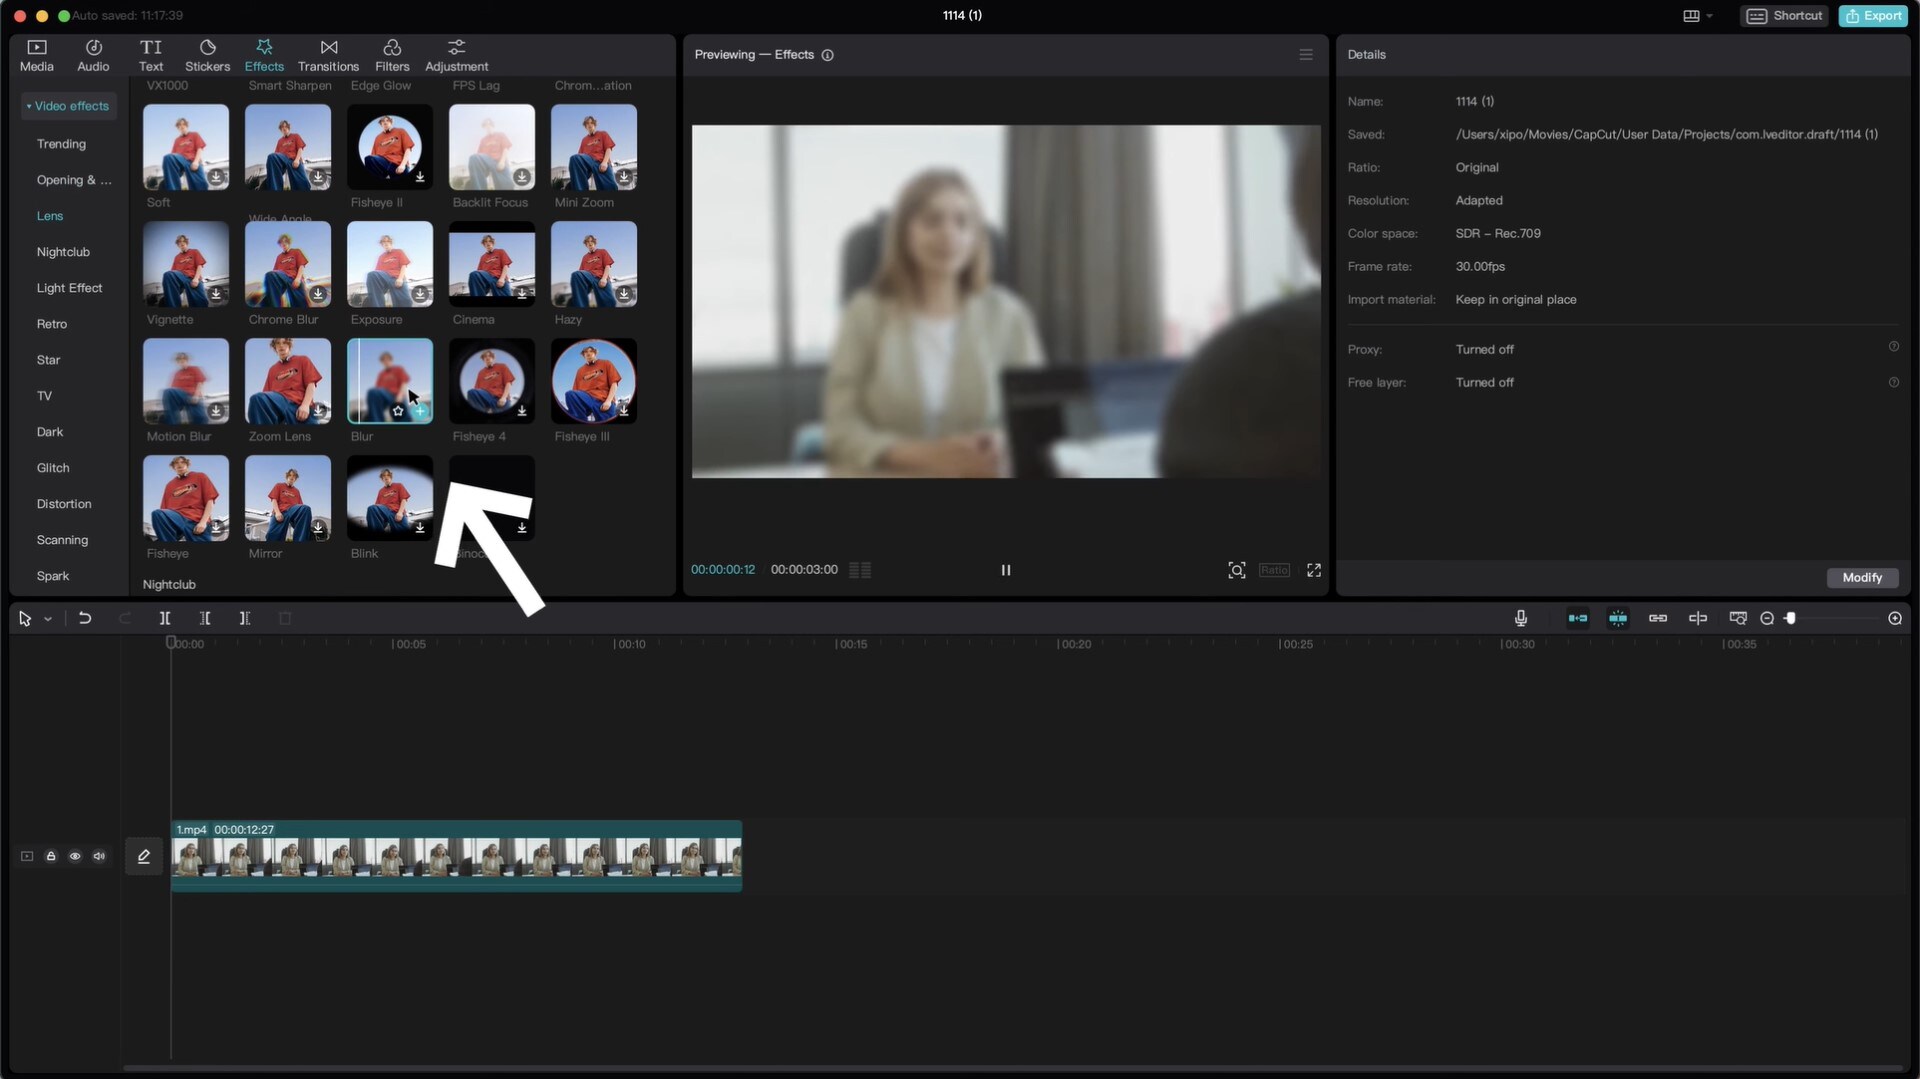Adjust the timeline zoom slider handle
1920x1079 pixels.
click(1791, 619)
